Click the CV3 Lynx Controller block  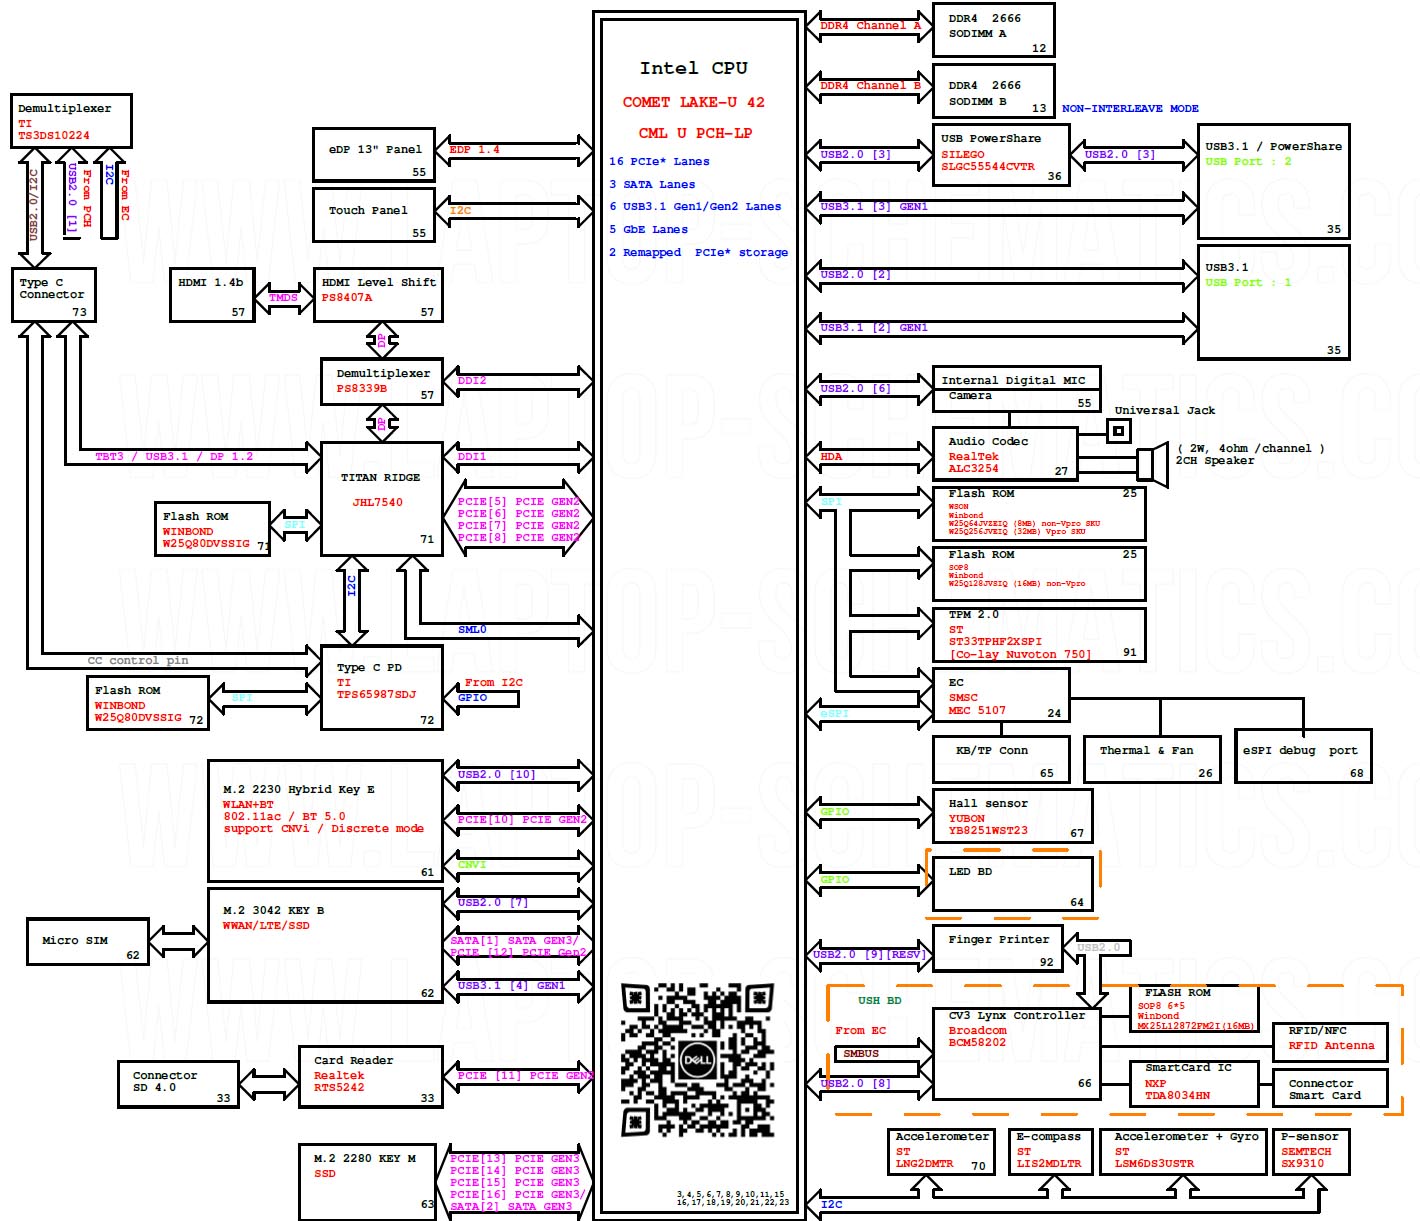[1016, 1054]
